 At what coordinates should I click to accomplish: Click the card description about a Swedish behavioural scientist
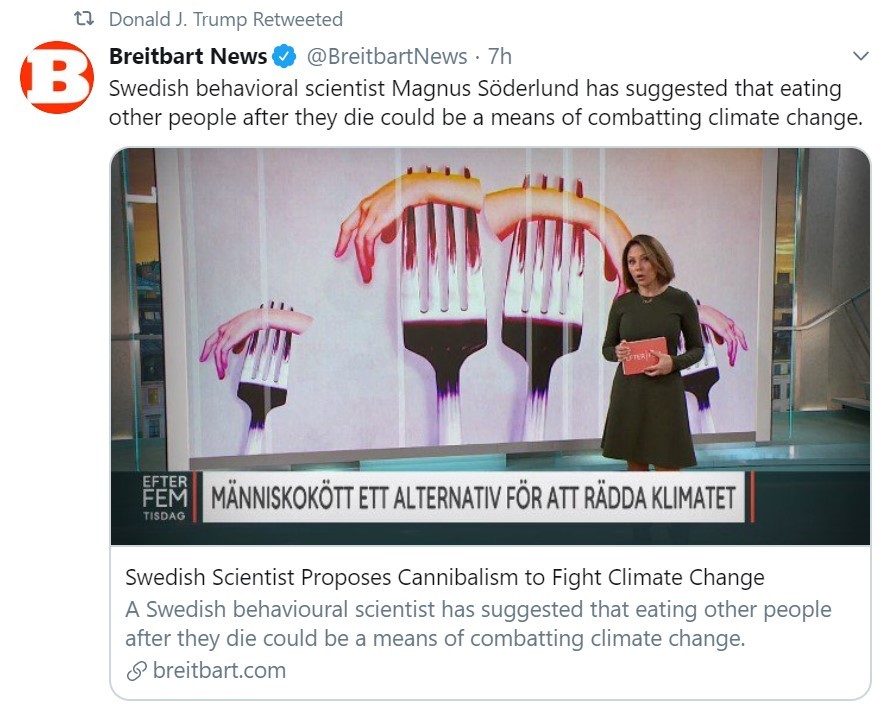click(478, 624)
